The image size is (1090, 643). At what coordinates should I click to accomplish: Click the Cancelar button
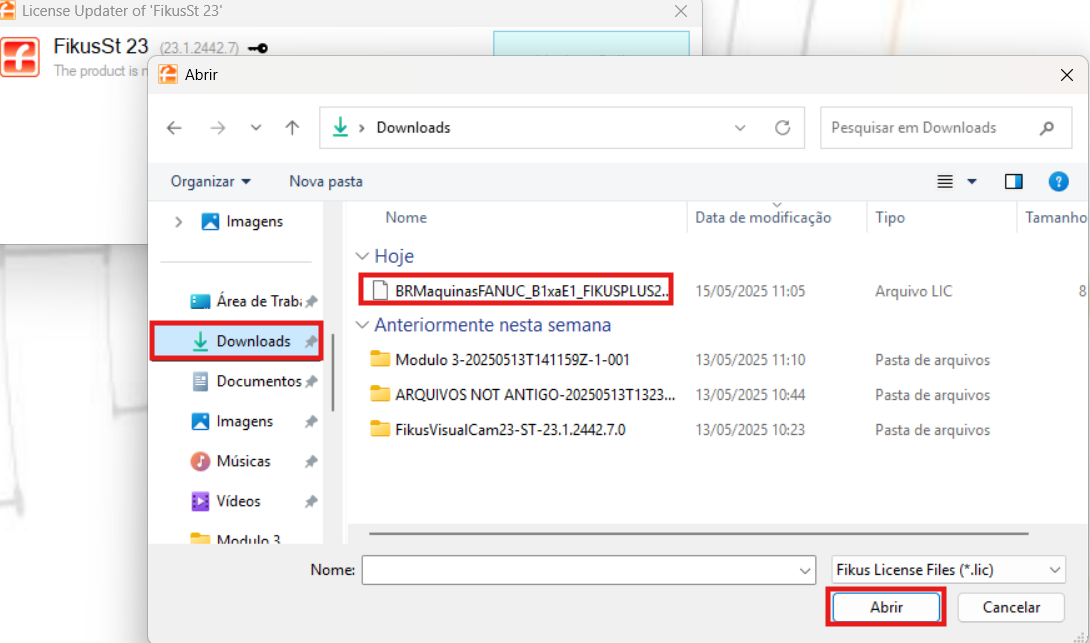pos(1011,608)
